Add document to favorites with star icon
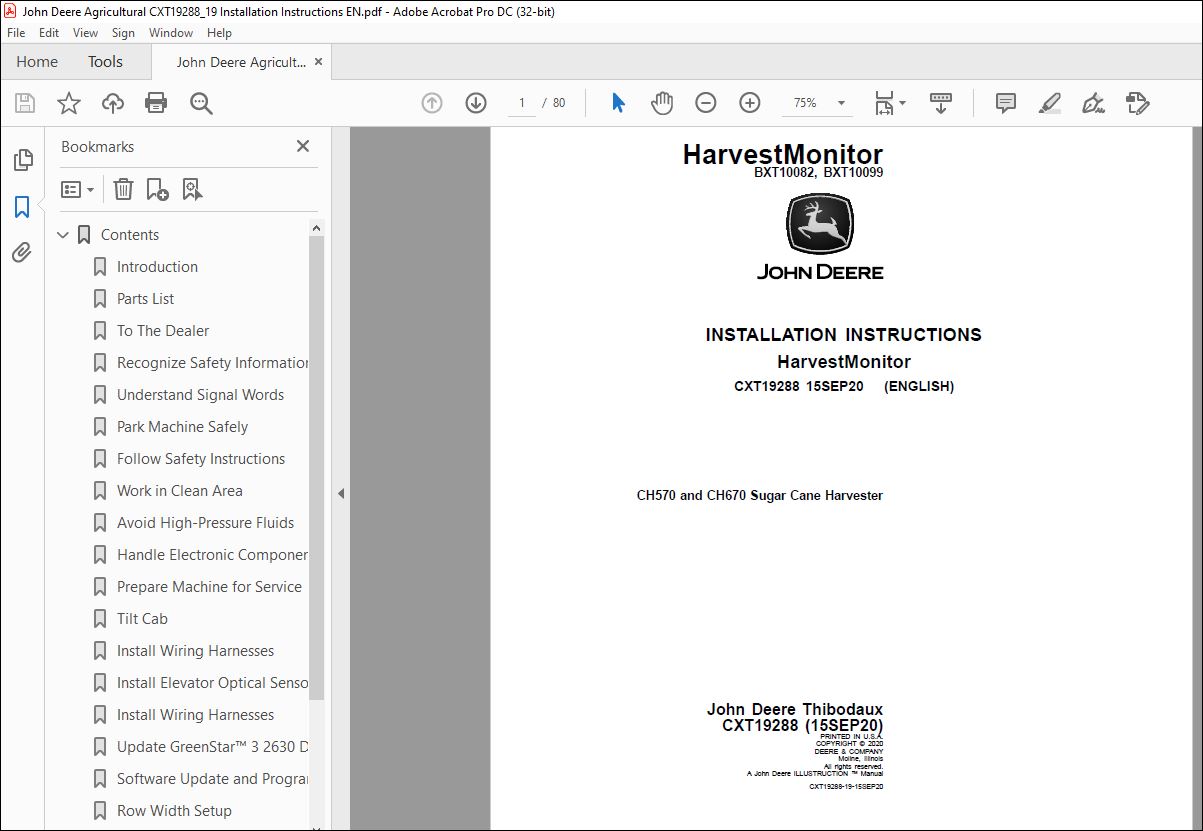The image size is (1203, 831). (68, 103)
